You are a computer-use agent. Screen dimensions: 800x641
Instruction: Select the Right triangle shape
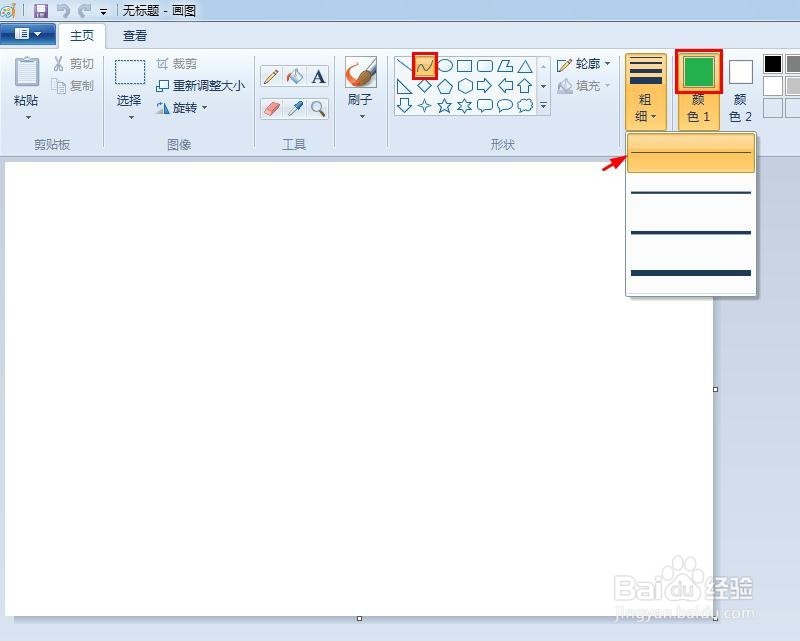[404, 86]
